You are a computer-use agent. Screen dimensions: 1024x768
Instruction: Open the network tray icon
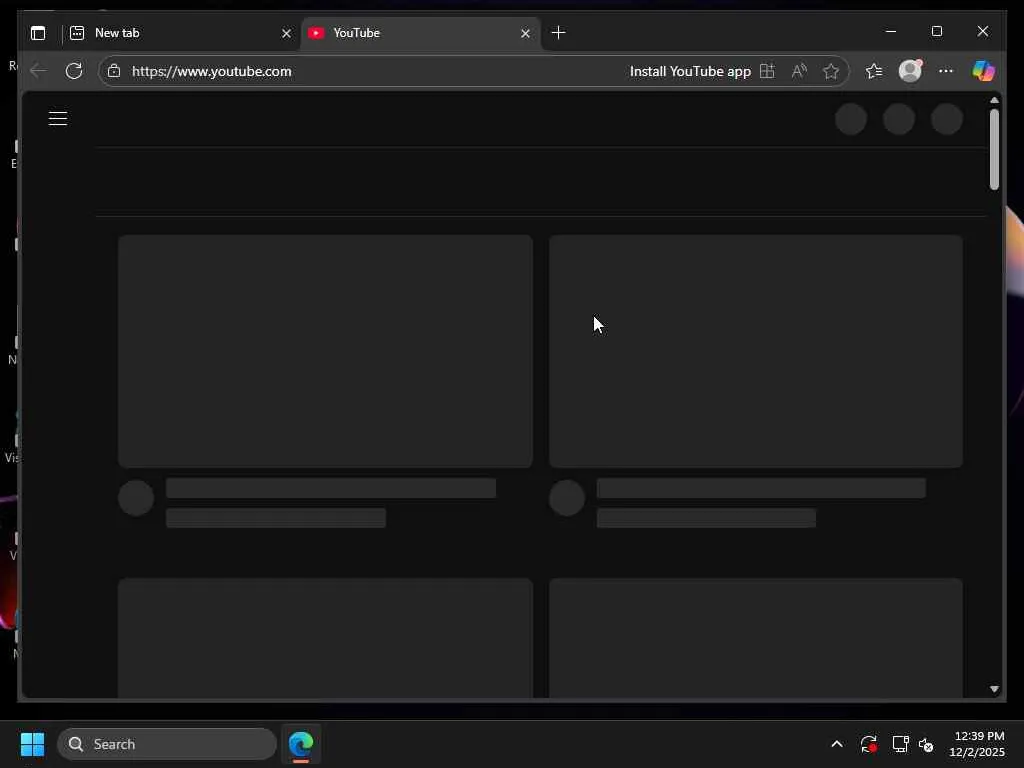[x=901, y=744]
